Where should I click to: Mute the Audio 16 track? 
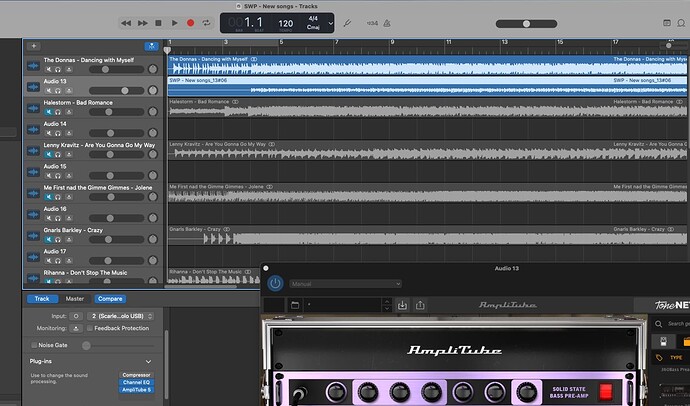[x=48, y=218]
